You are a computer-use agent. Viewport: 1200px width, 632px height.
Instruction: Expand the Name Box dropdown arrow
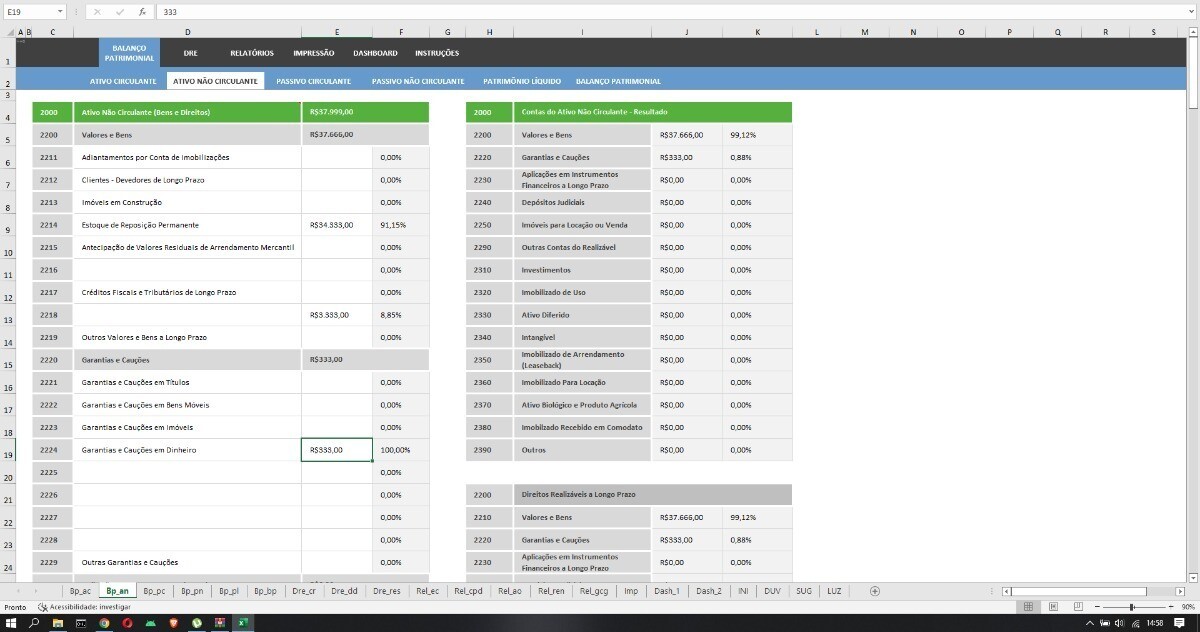[60, 12]
